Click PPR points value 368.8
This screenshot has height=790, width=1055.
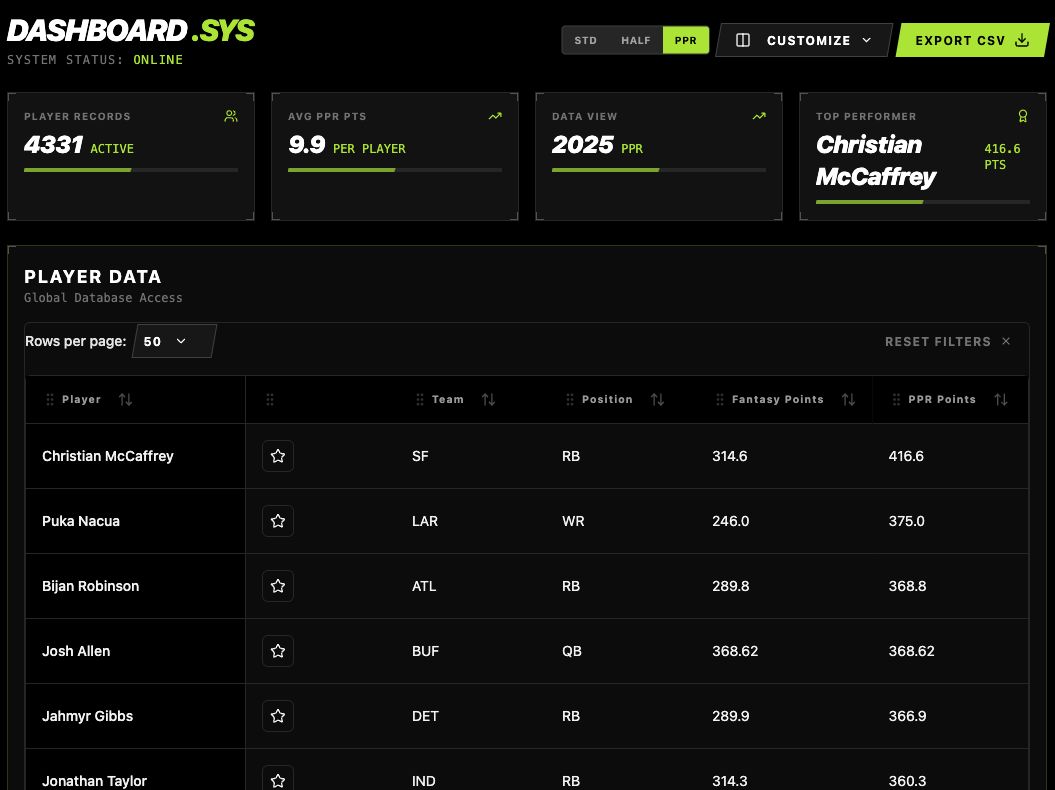coord(907,586)
